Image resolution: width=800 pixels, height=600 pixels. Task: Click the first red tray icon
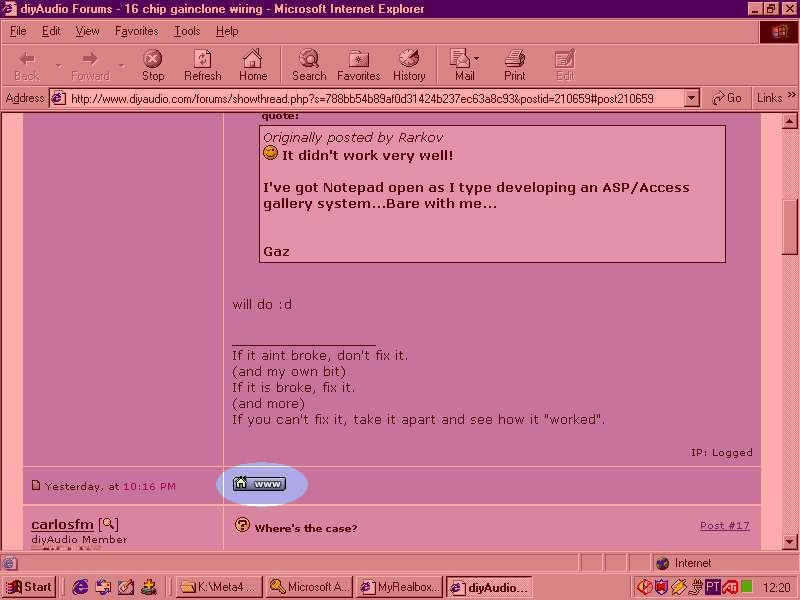point(644,587)
